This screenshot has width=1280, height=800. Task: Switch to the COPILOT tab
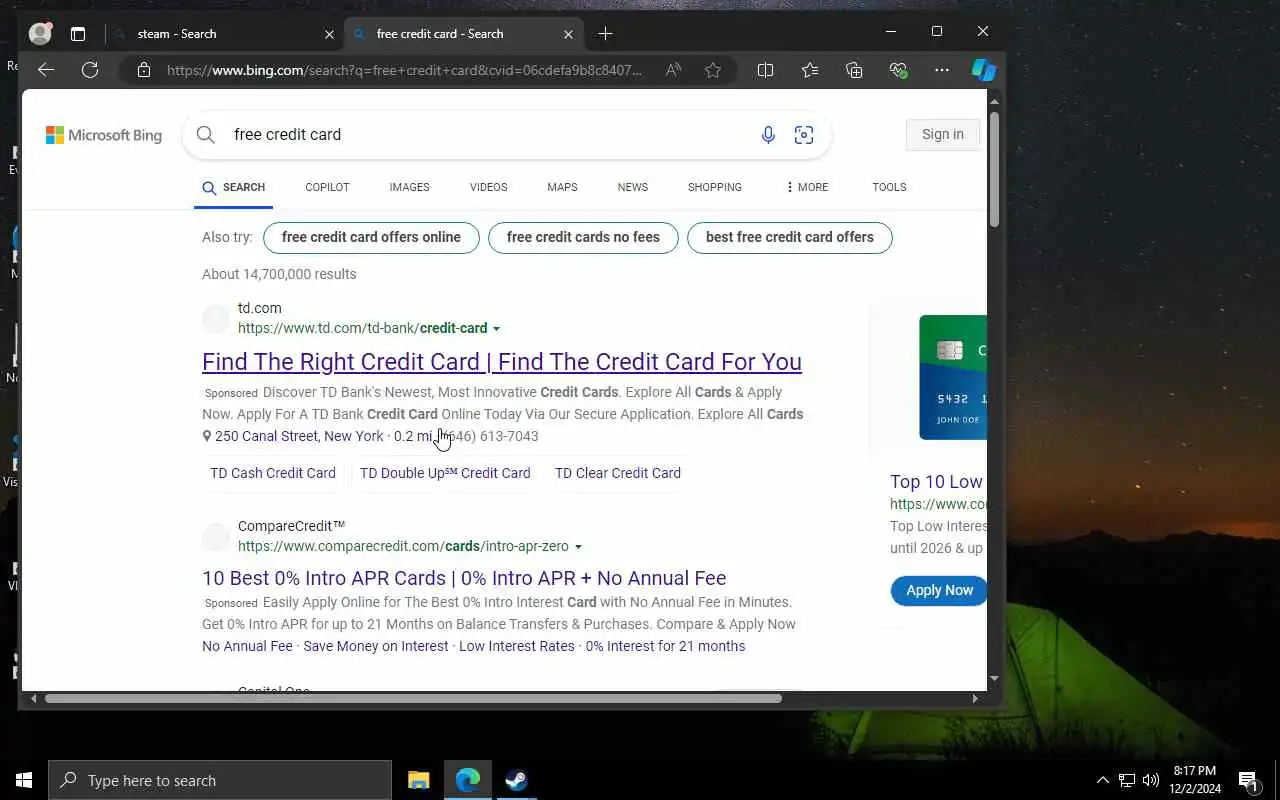pyautogui.click(x=327, y=187)
